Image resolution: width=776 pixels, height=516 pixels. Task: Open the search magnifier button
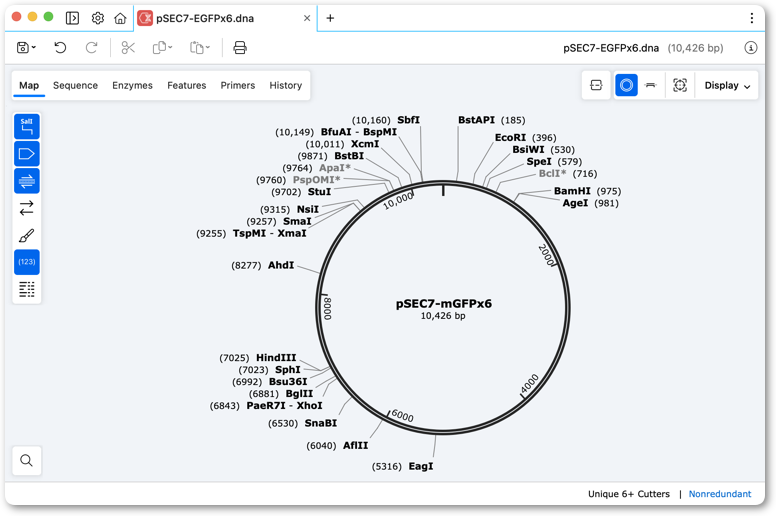click(x=27, y=461)
